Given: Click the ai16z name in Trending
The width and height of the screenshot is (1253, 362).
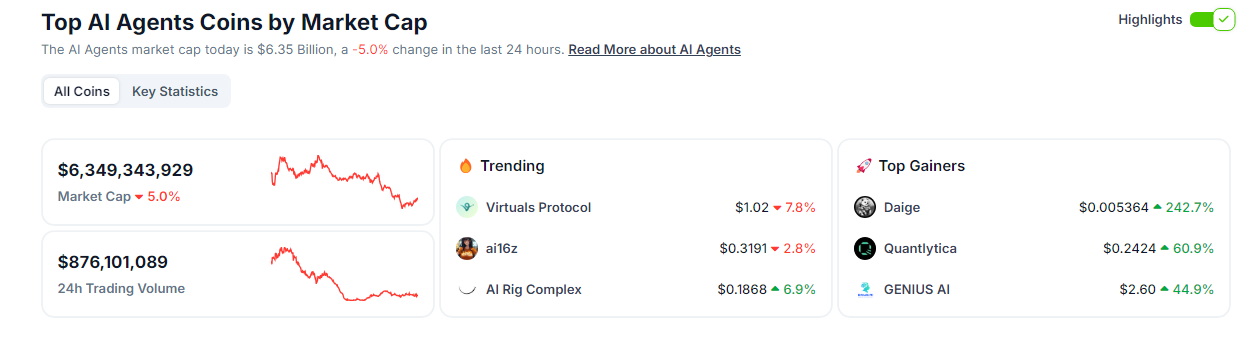Looking at the screenshot, I should [504, 248].
